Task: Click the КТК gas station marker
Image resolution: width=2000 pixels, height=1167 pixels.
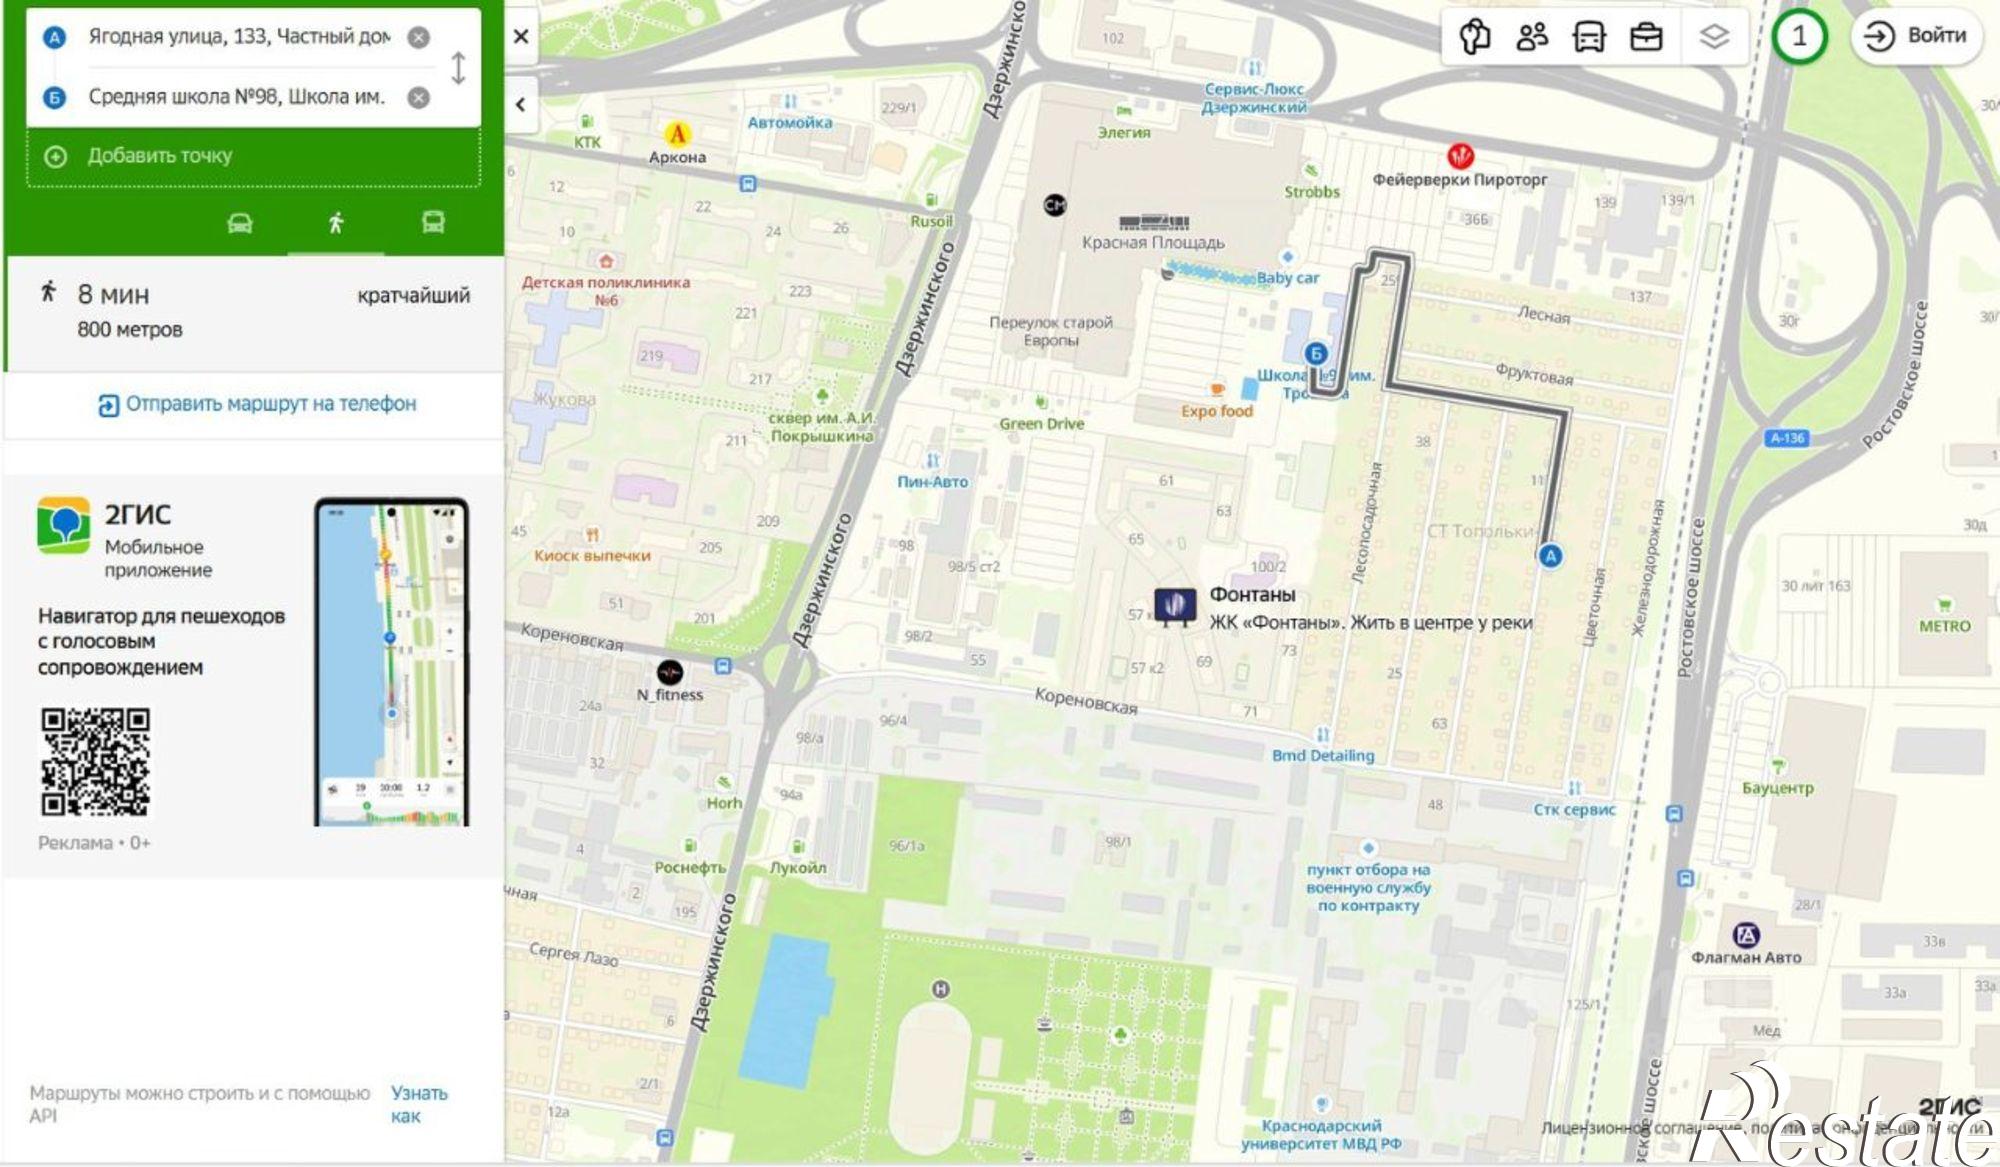Action: pos(587,122)
